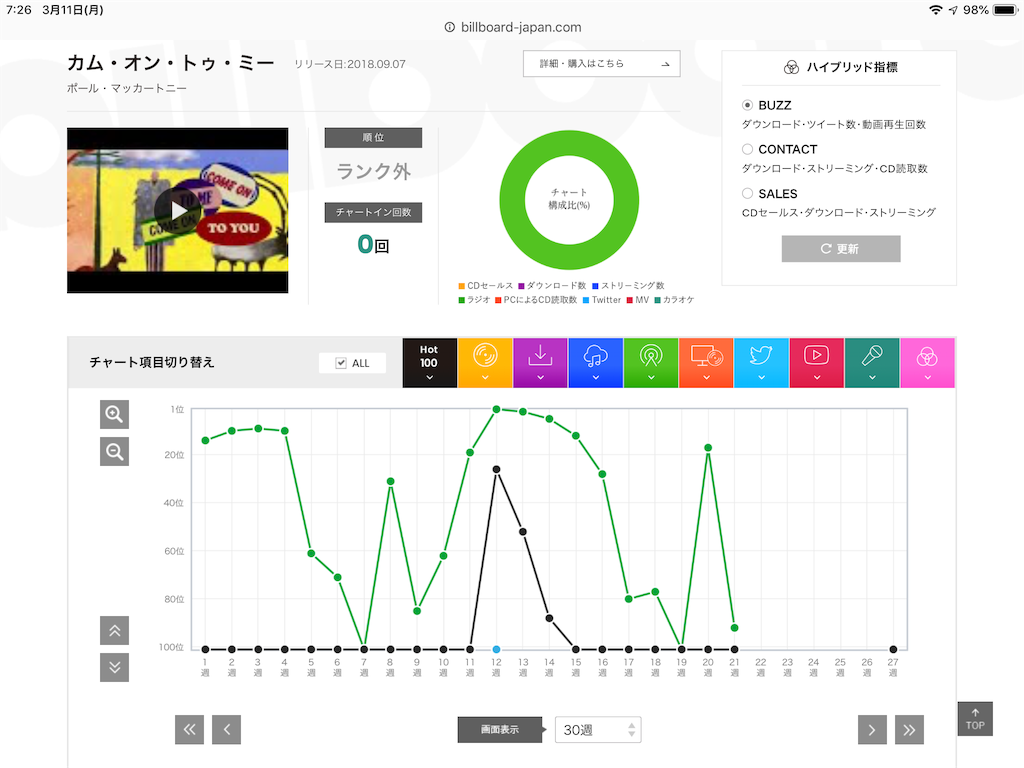This screenshot has height=768, width=1024.
Task: Click the blue highlighted point at week 12
Action: click(x=496, y=649)
